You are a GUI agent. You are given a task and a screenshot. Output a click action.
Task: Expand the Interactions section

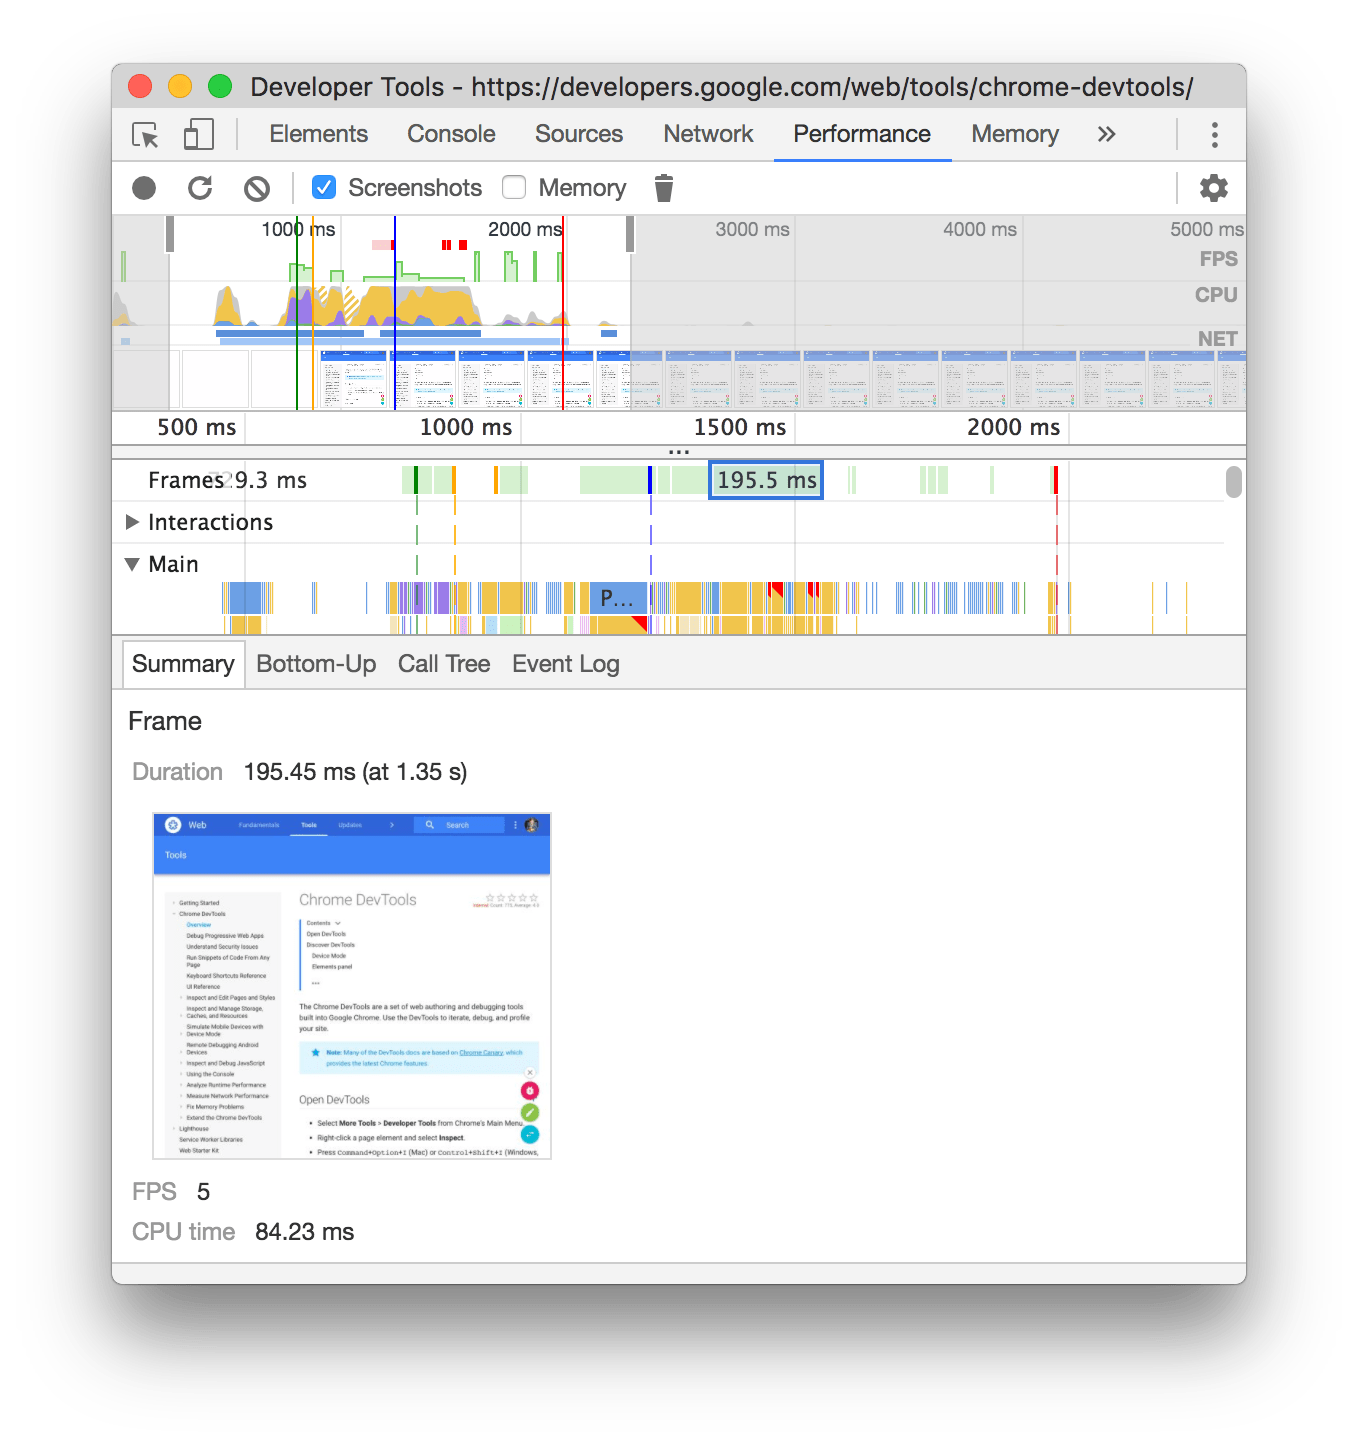[x=132, y=522]
